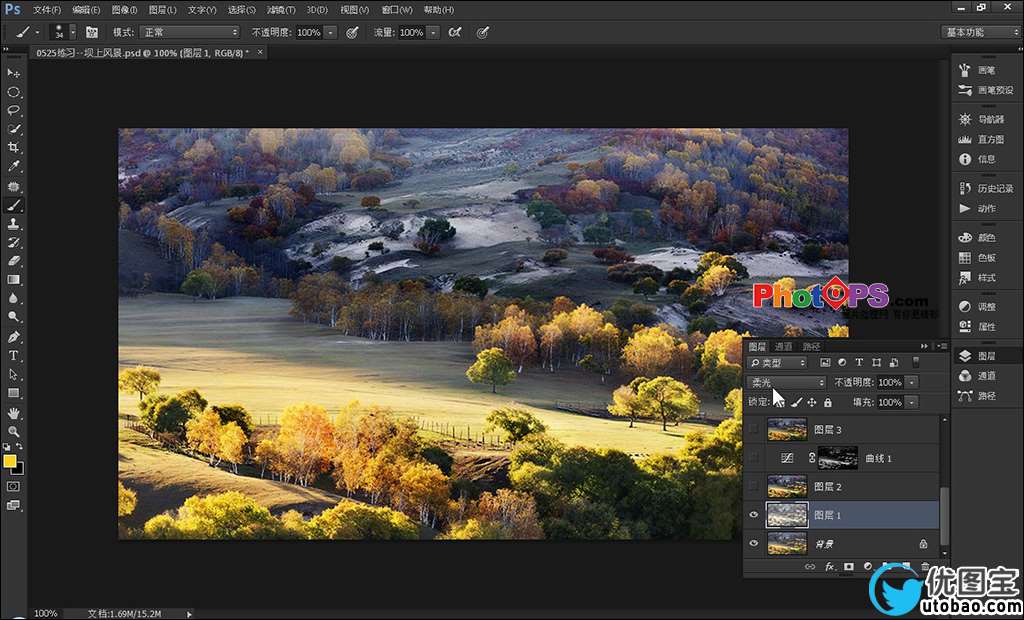Screen dimensions: 1024x620
Task: Select the Gradient tool
Action: (x=13, y=280)
